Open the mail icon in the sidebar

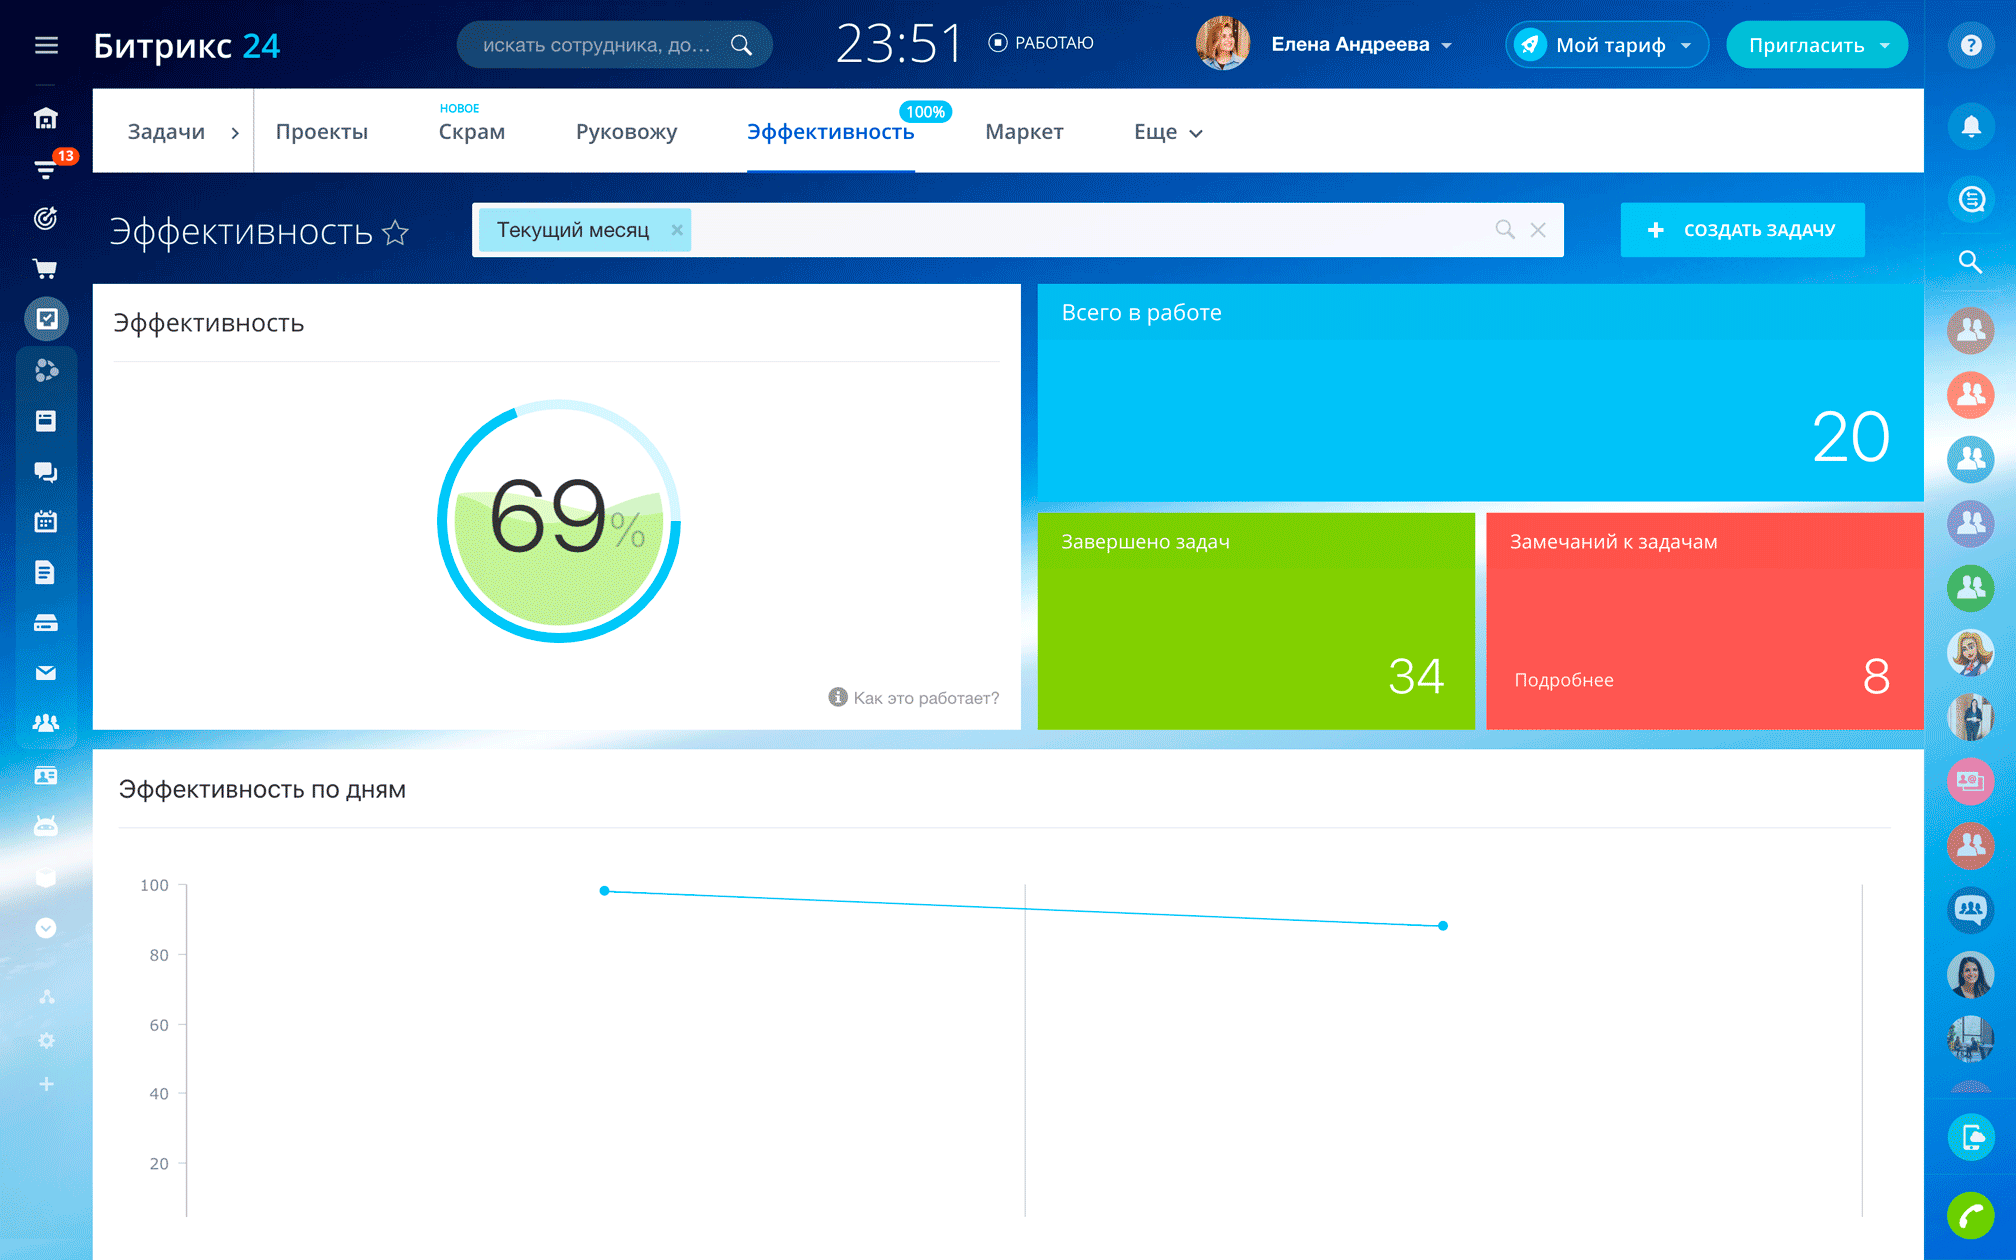pyautogui.click(x=46, y=673)
